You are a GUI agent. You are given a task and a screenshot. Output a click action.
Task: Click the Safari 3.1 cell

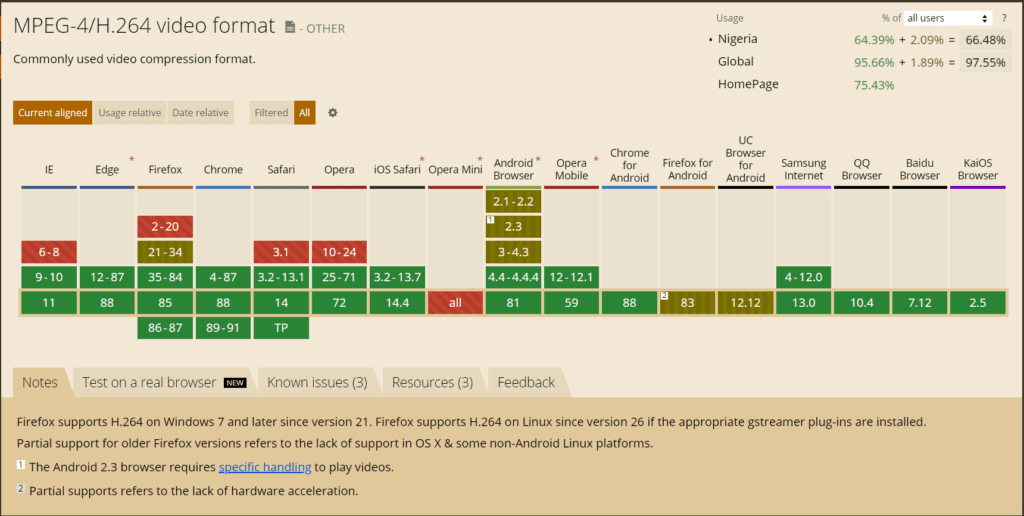281,252
